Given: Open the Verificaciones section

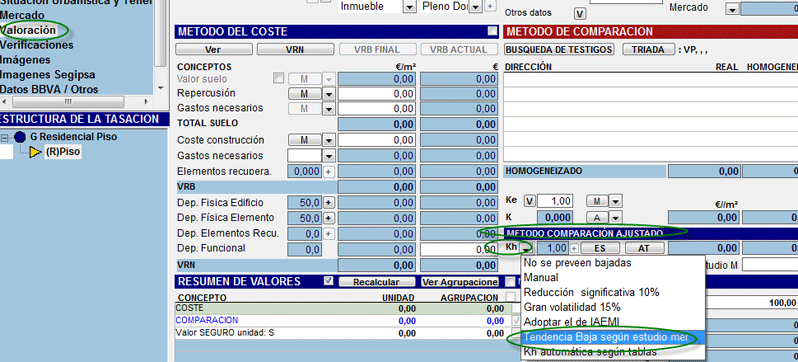Looking at the screenshot, I should (x=37, y=45).
